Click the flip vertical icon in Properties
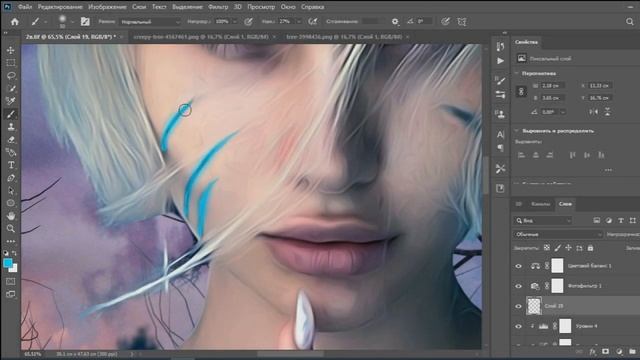Screen dimensions: 640x360 (607, 112)
